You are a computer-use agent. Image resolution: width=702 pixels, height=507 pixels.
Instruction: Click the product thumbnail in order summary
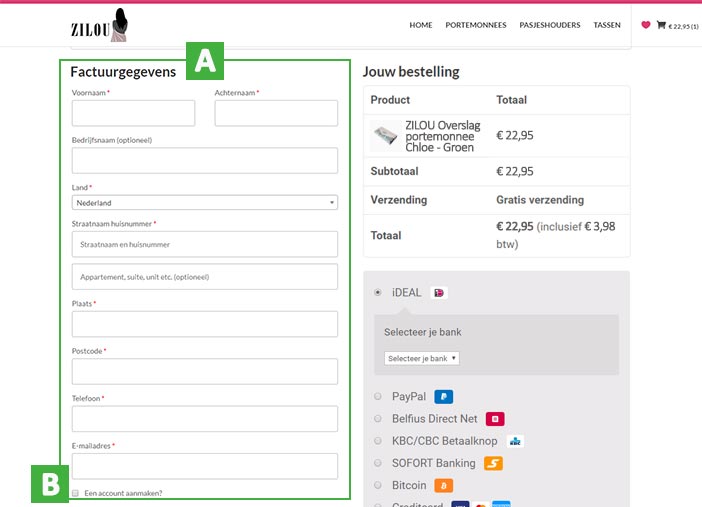[x=385, y=136]
